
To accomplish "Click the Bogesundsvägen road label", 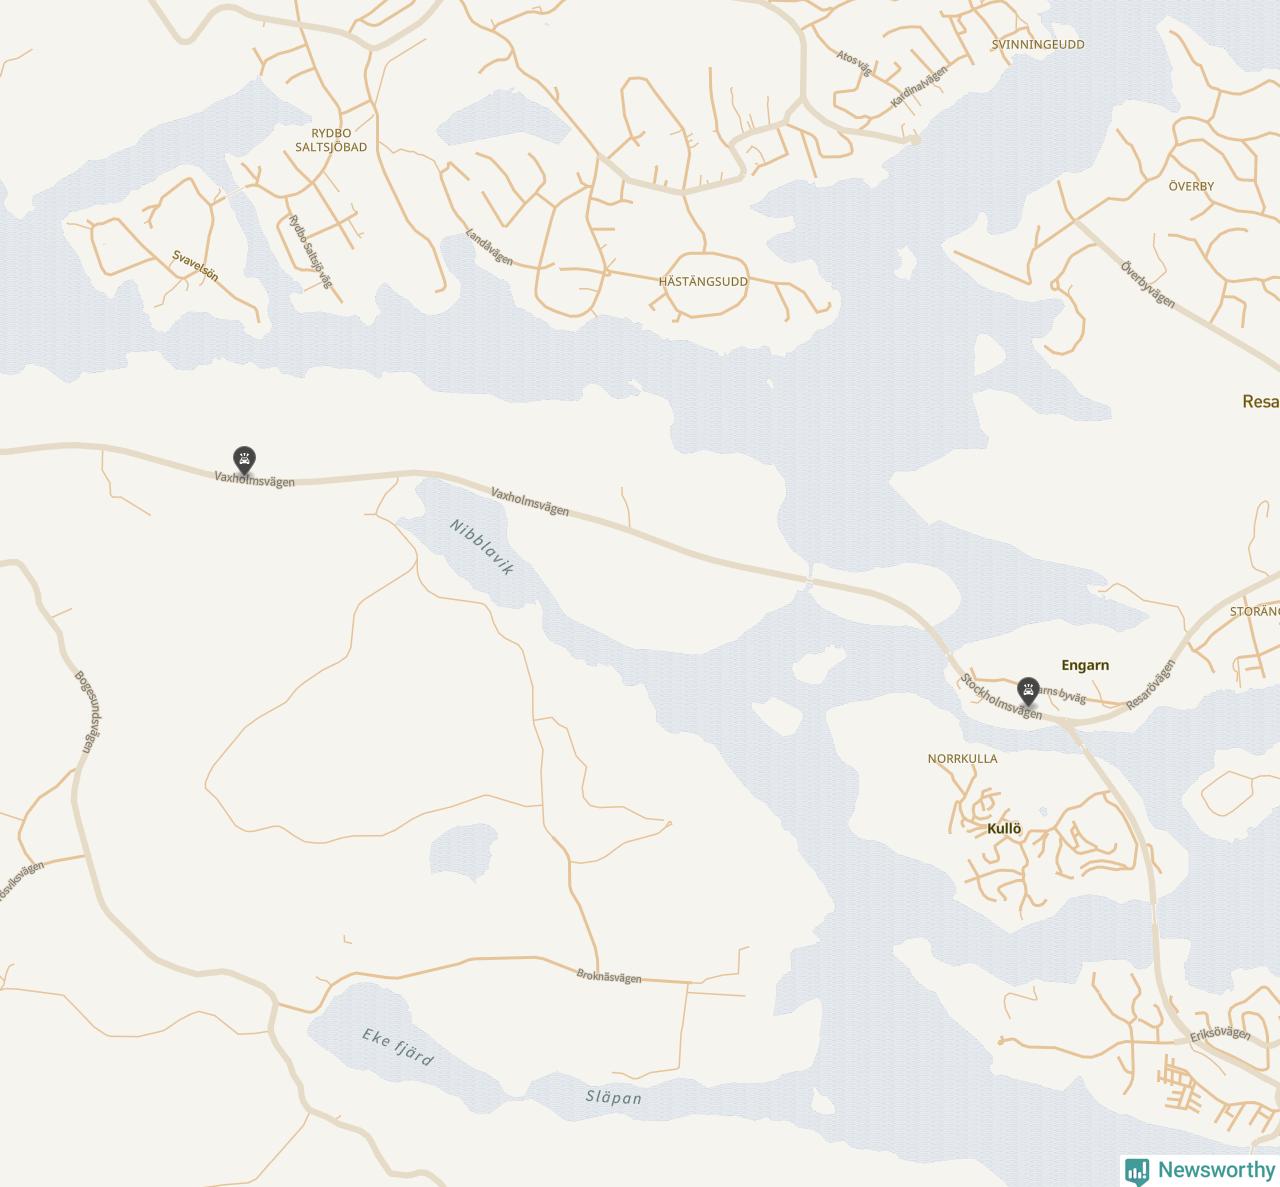I will (88, 711).
